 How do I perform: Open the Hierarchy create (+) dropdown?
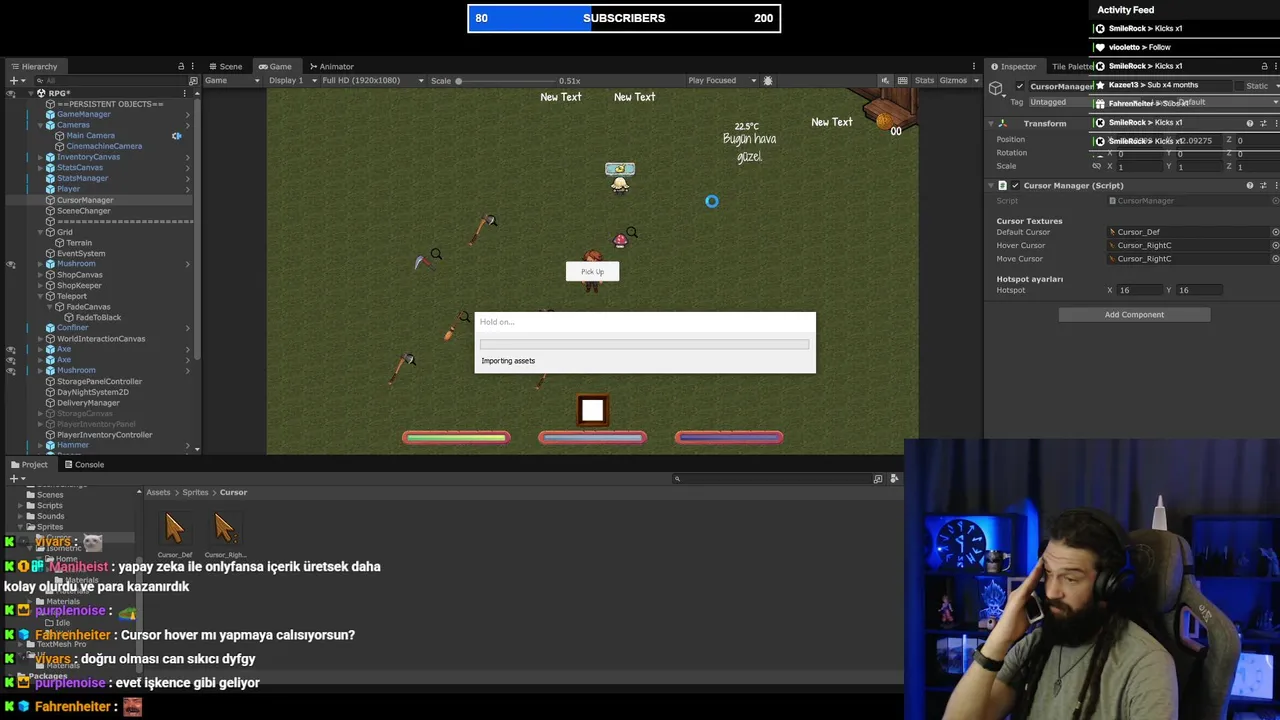(16, 80)
